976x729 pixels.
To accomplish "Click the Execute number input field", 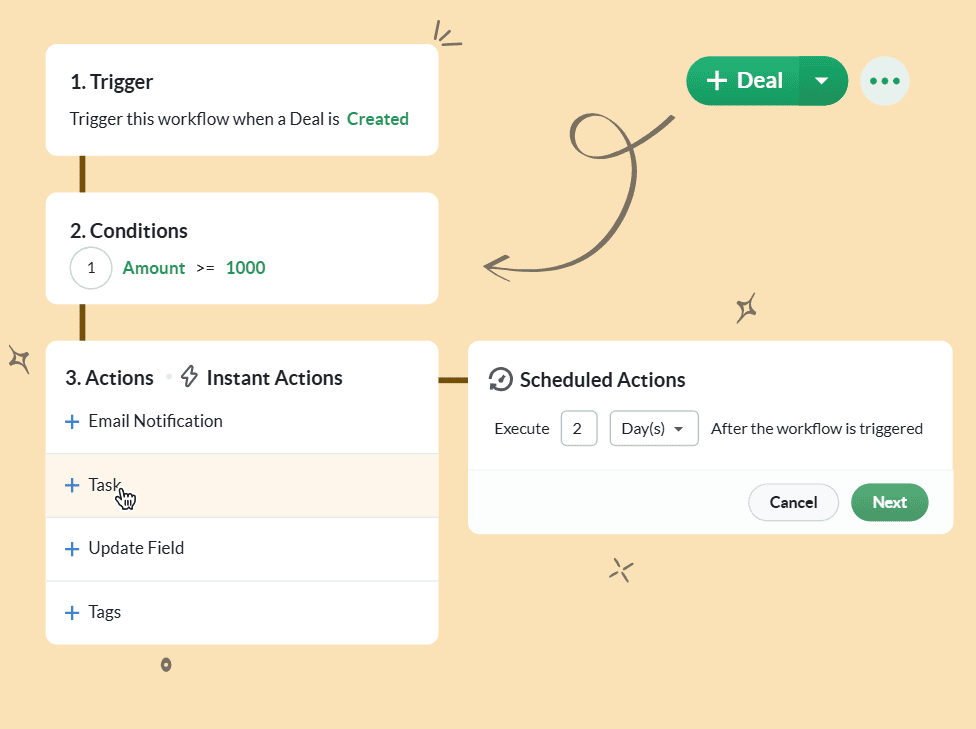I will coord(579,428).
